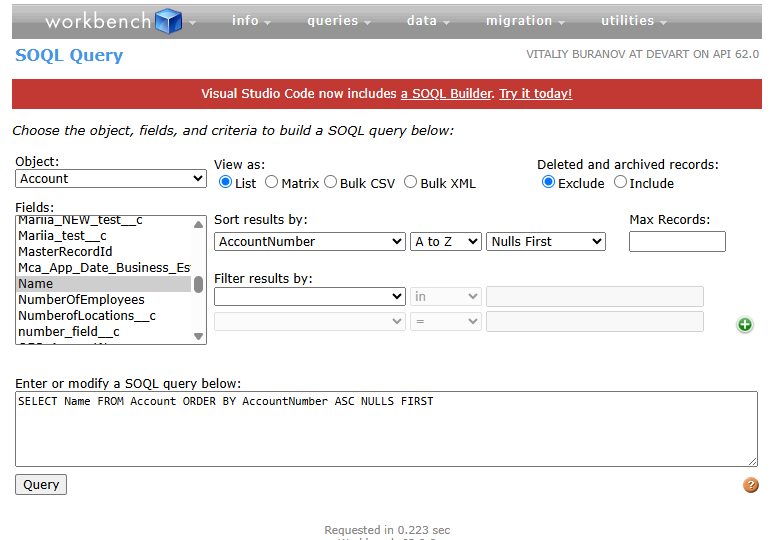775x540 pixels.
Task: Click the Fields list scroll up arrow
Action: pos(198,224)
